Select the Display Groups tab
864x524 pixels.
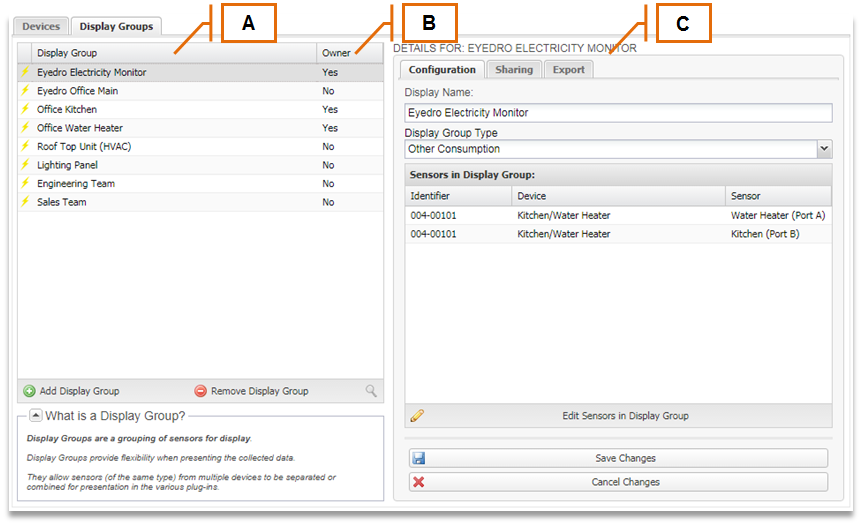tap(116, 26)
